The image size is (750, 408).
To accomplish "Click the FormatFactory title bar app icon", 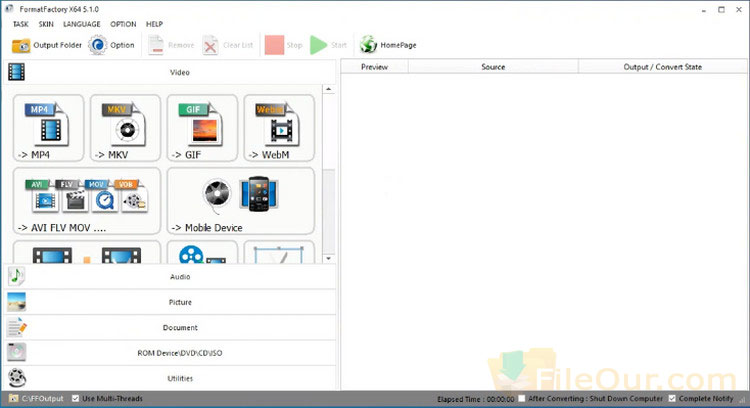I will (x=9, y=9).
